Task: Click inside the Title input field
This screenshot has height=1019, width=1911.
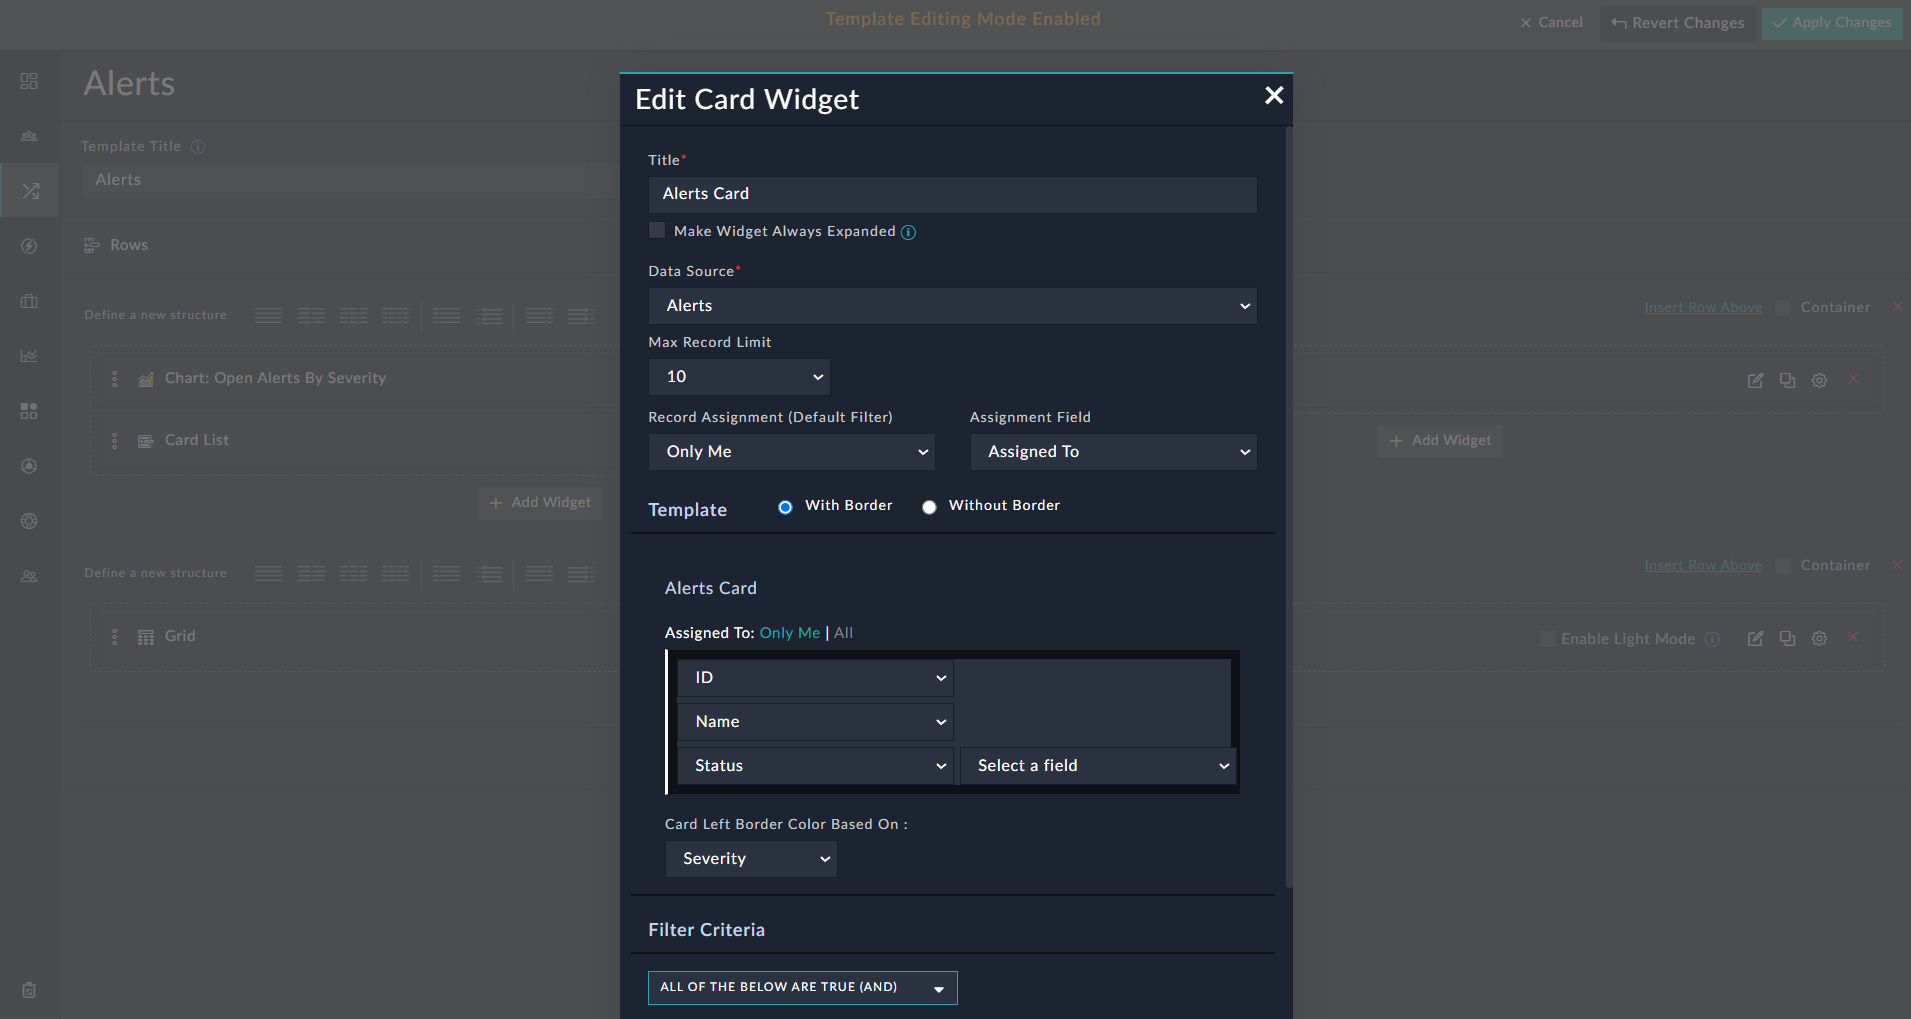Action: click(x=951, y=194)
